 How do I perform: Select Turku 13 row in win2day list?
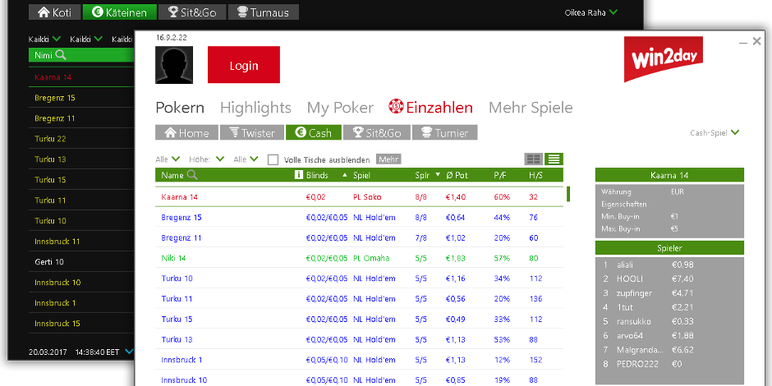(359, 340)
